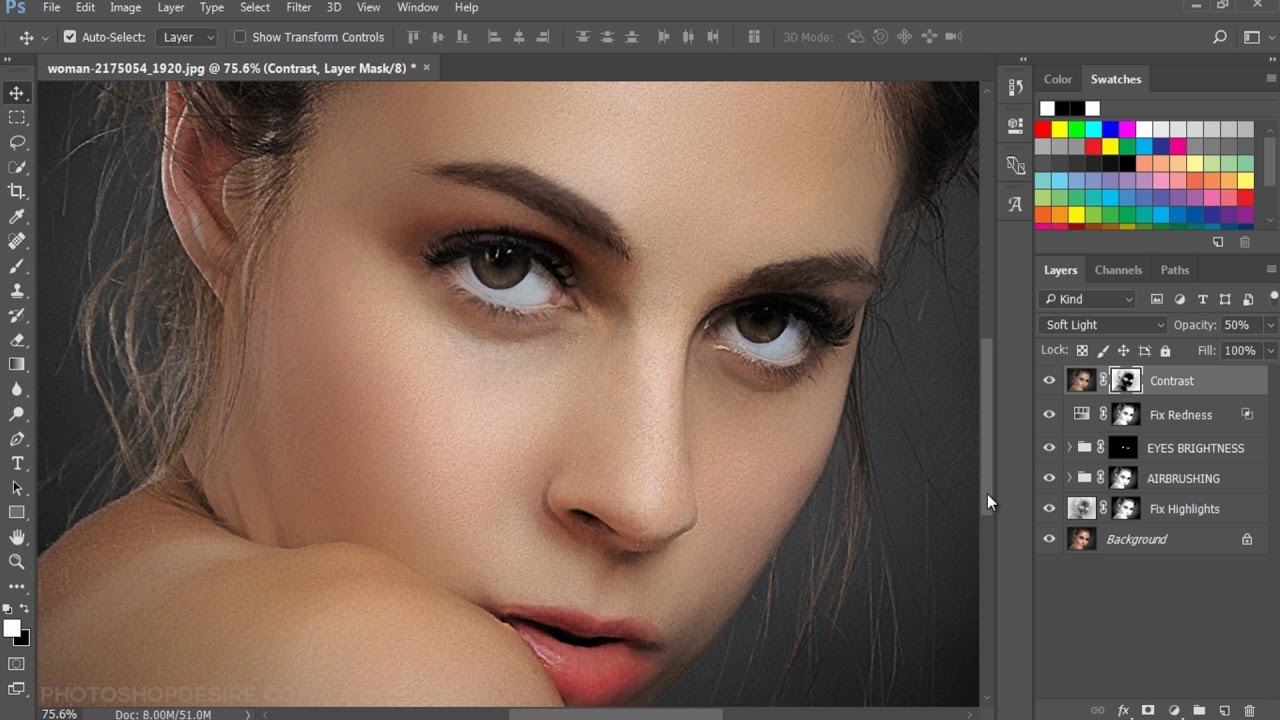1280x720 pixels.
Task: Select the Hand tool
Action: (17, 538)
